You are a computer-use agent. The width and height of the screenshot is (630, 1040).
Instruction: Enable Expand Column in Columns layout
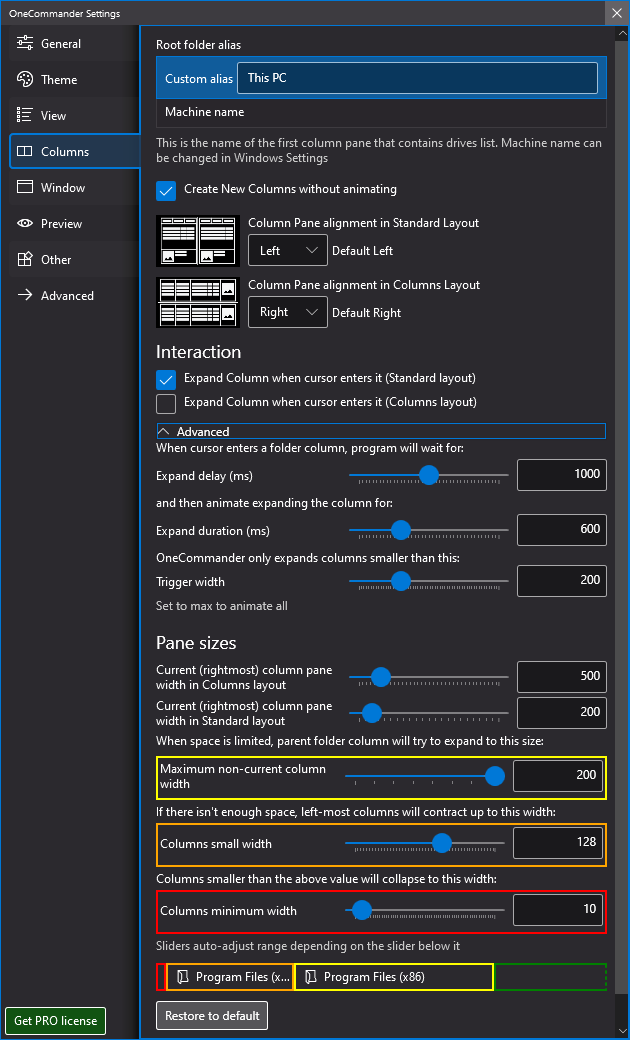click(166, 403)
